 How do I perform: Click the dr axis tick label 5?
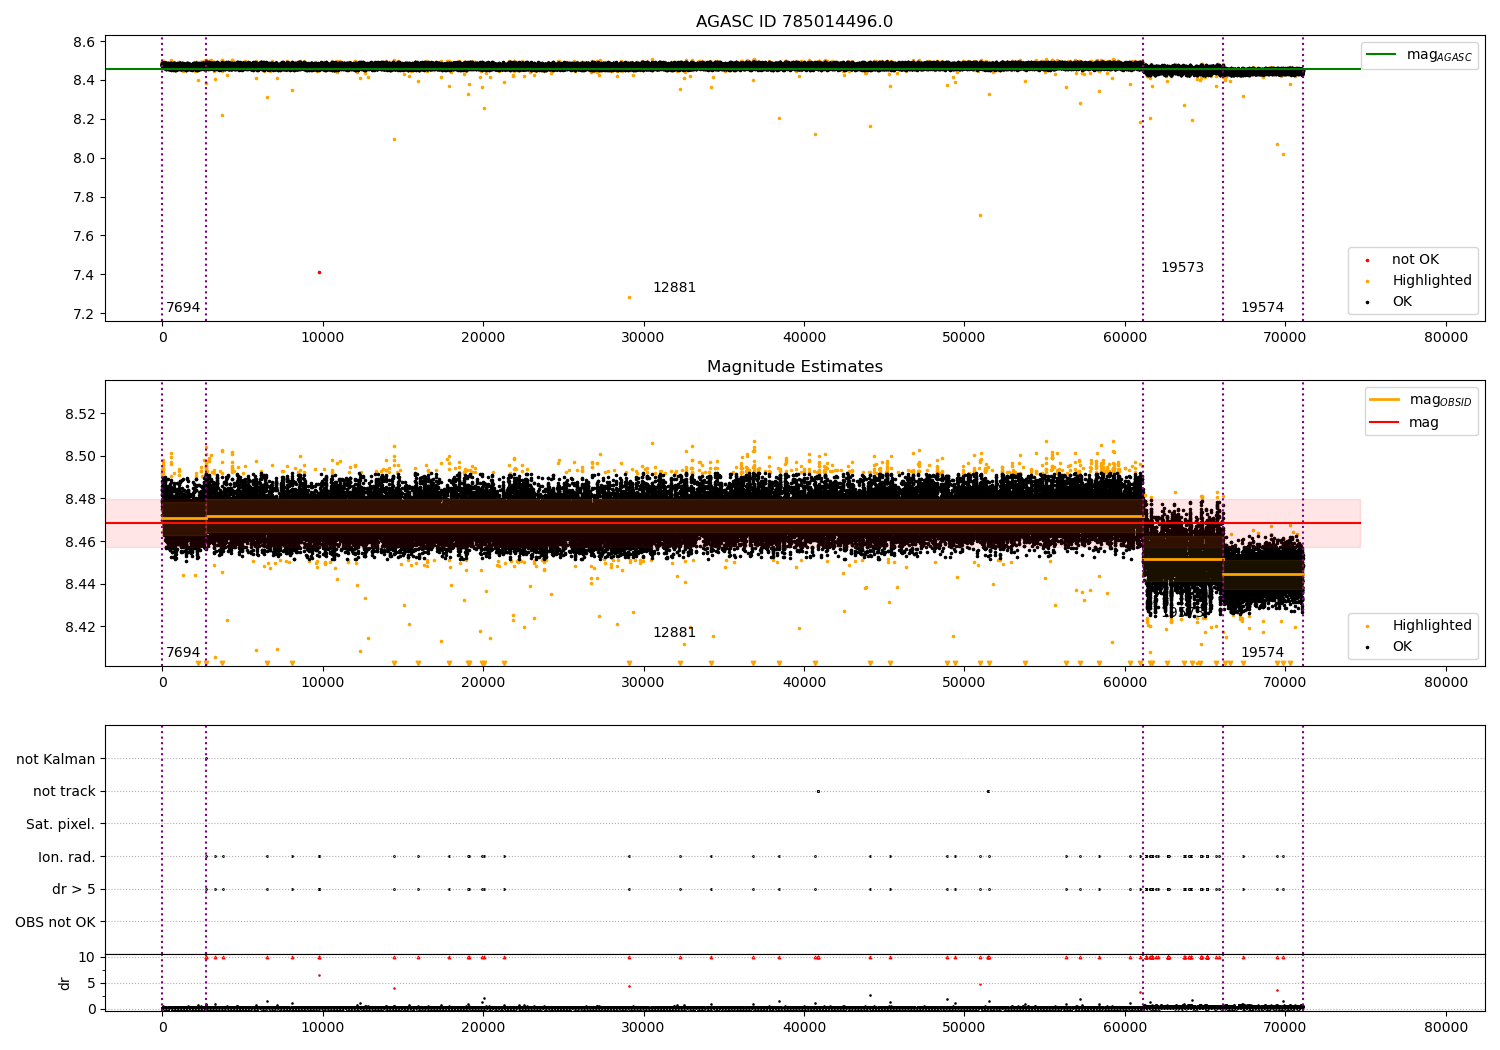point(91,983)
